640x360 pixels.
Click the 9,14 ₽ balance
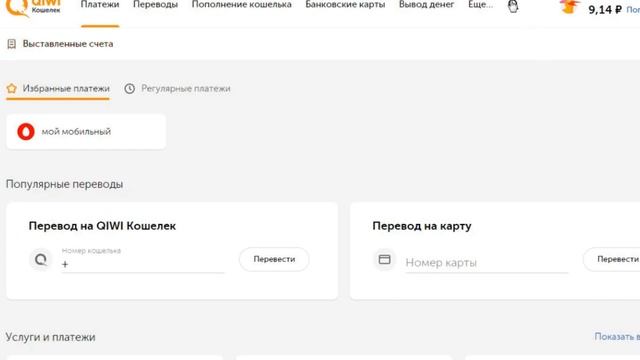point(605,9)
